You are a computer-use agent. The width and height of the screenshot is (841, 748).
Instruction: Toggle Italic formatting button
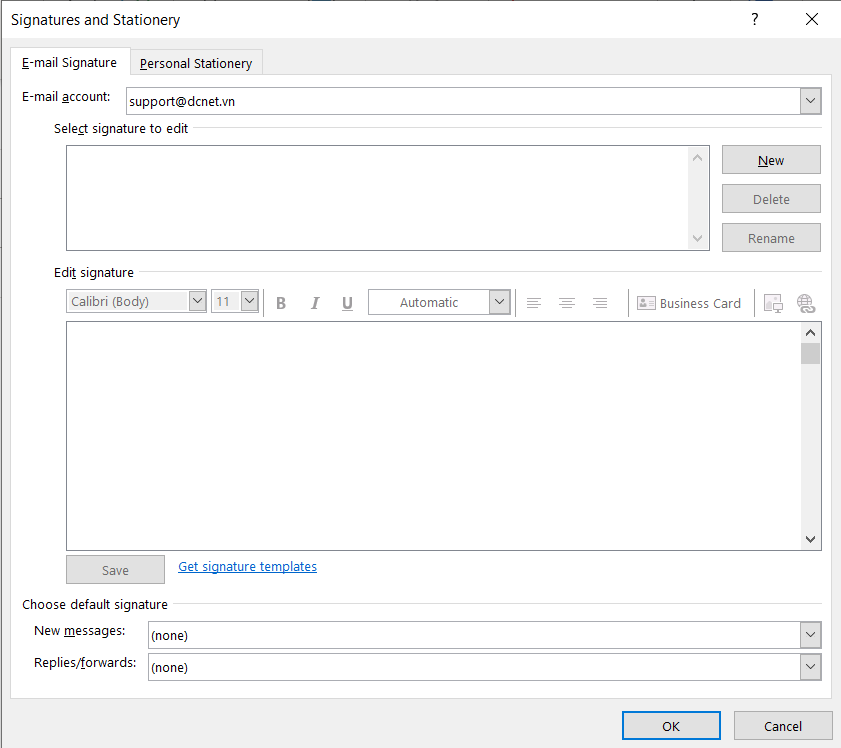(314, 303)
